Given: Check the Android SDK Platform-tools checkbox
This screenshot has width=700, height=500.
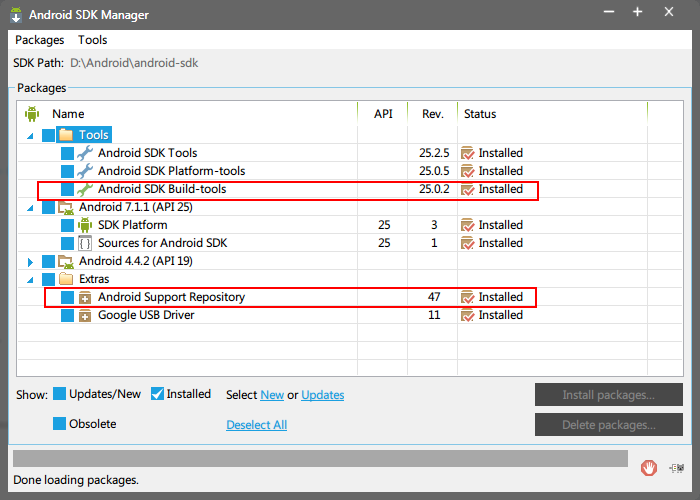Looking at the screenshot, I should click(x=67, y=171).
